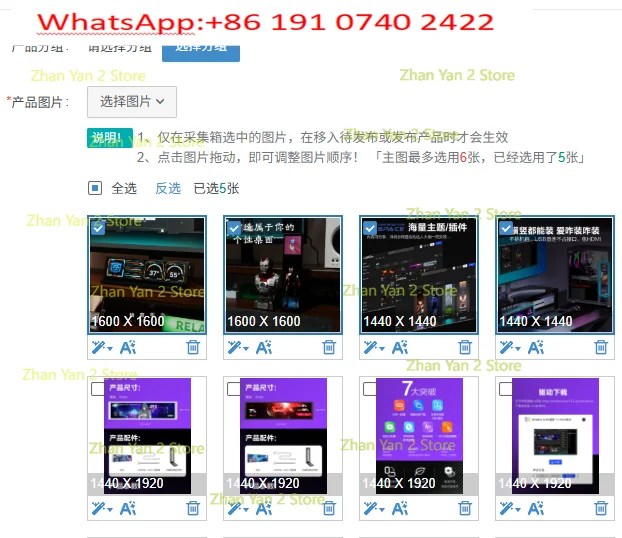Click the 产品图片 field label
This screenshot has height=538, width=622.
(38, 102)
